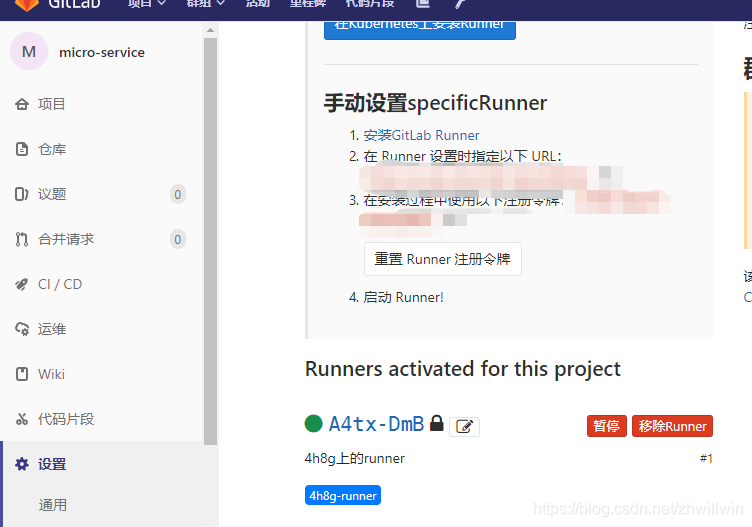Click the heading Runners activated for this project
Image resolution: width=752 pixels, height=527 pixels.
coord(463,370)
